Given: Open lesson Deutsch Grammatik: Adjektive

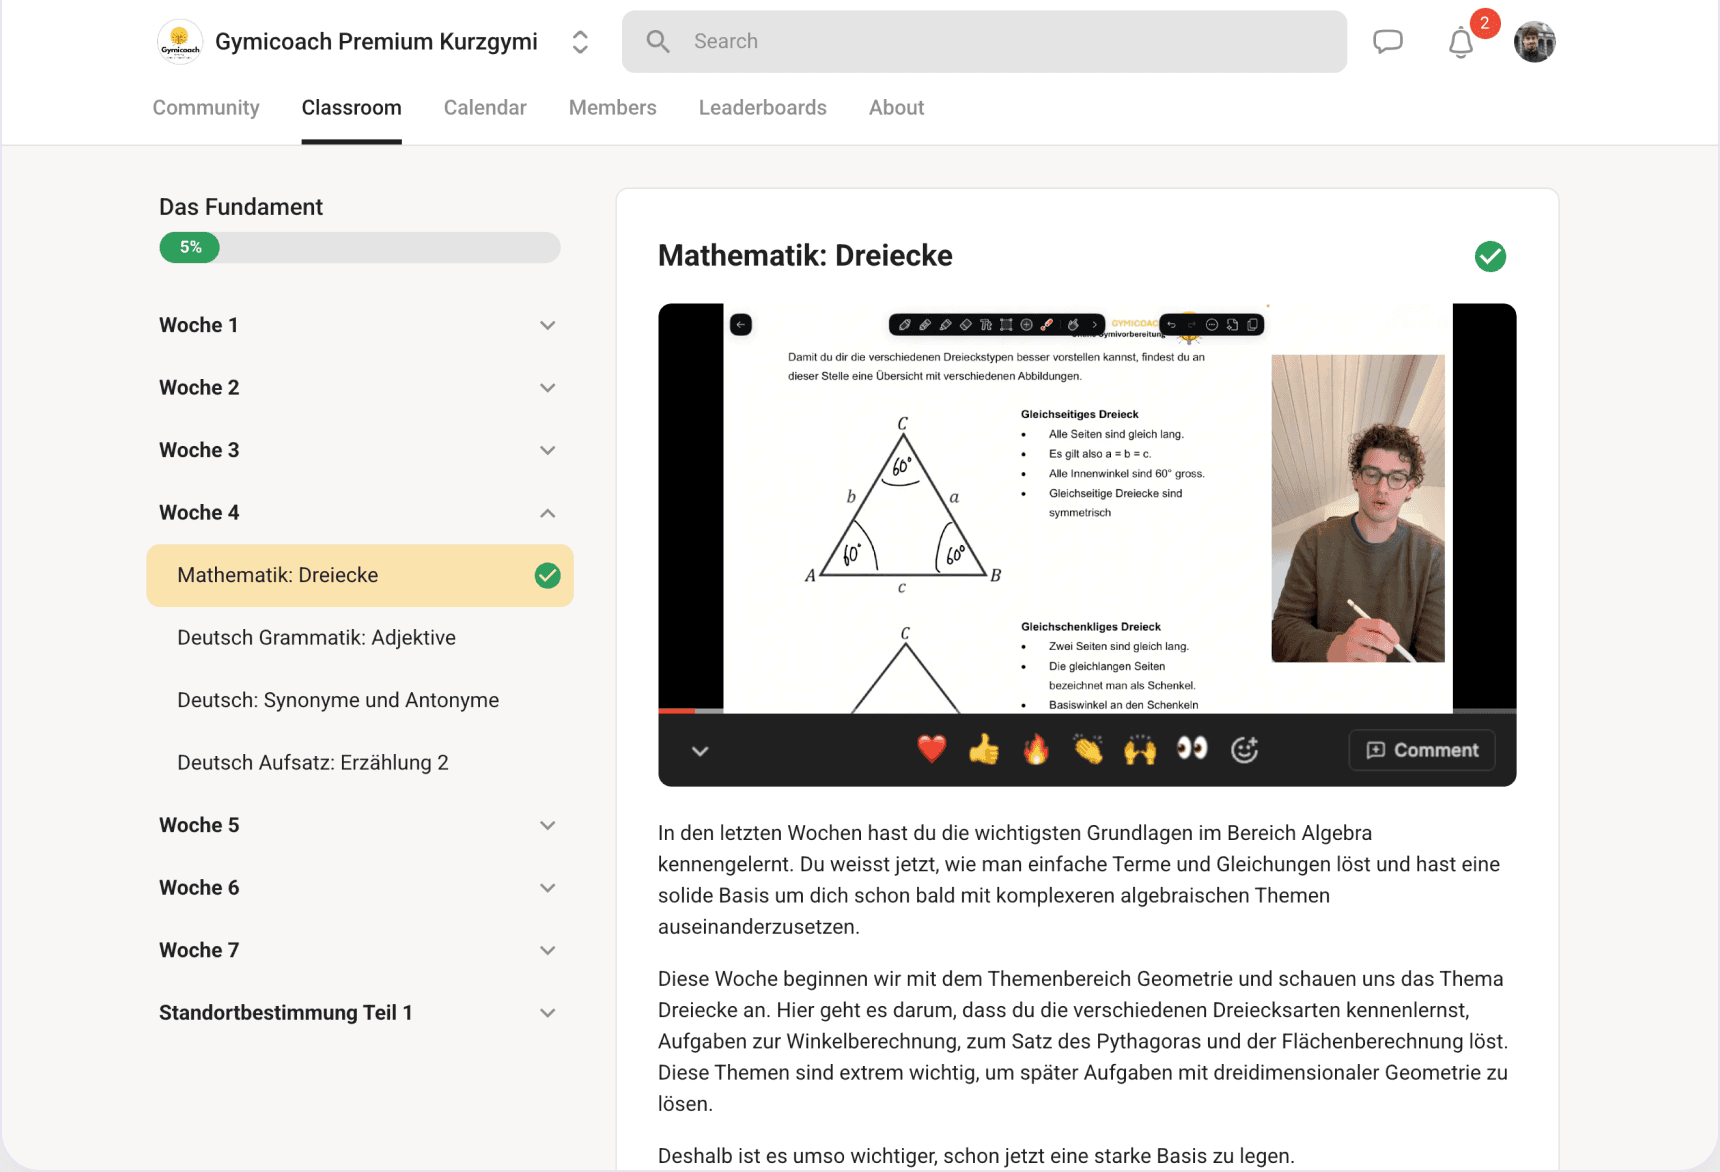Looking at the screenshot, I should [x=316, y=637].
